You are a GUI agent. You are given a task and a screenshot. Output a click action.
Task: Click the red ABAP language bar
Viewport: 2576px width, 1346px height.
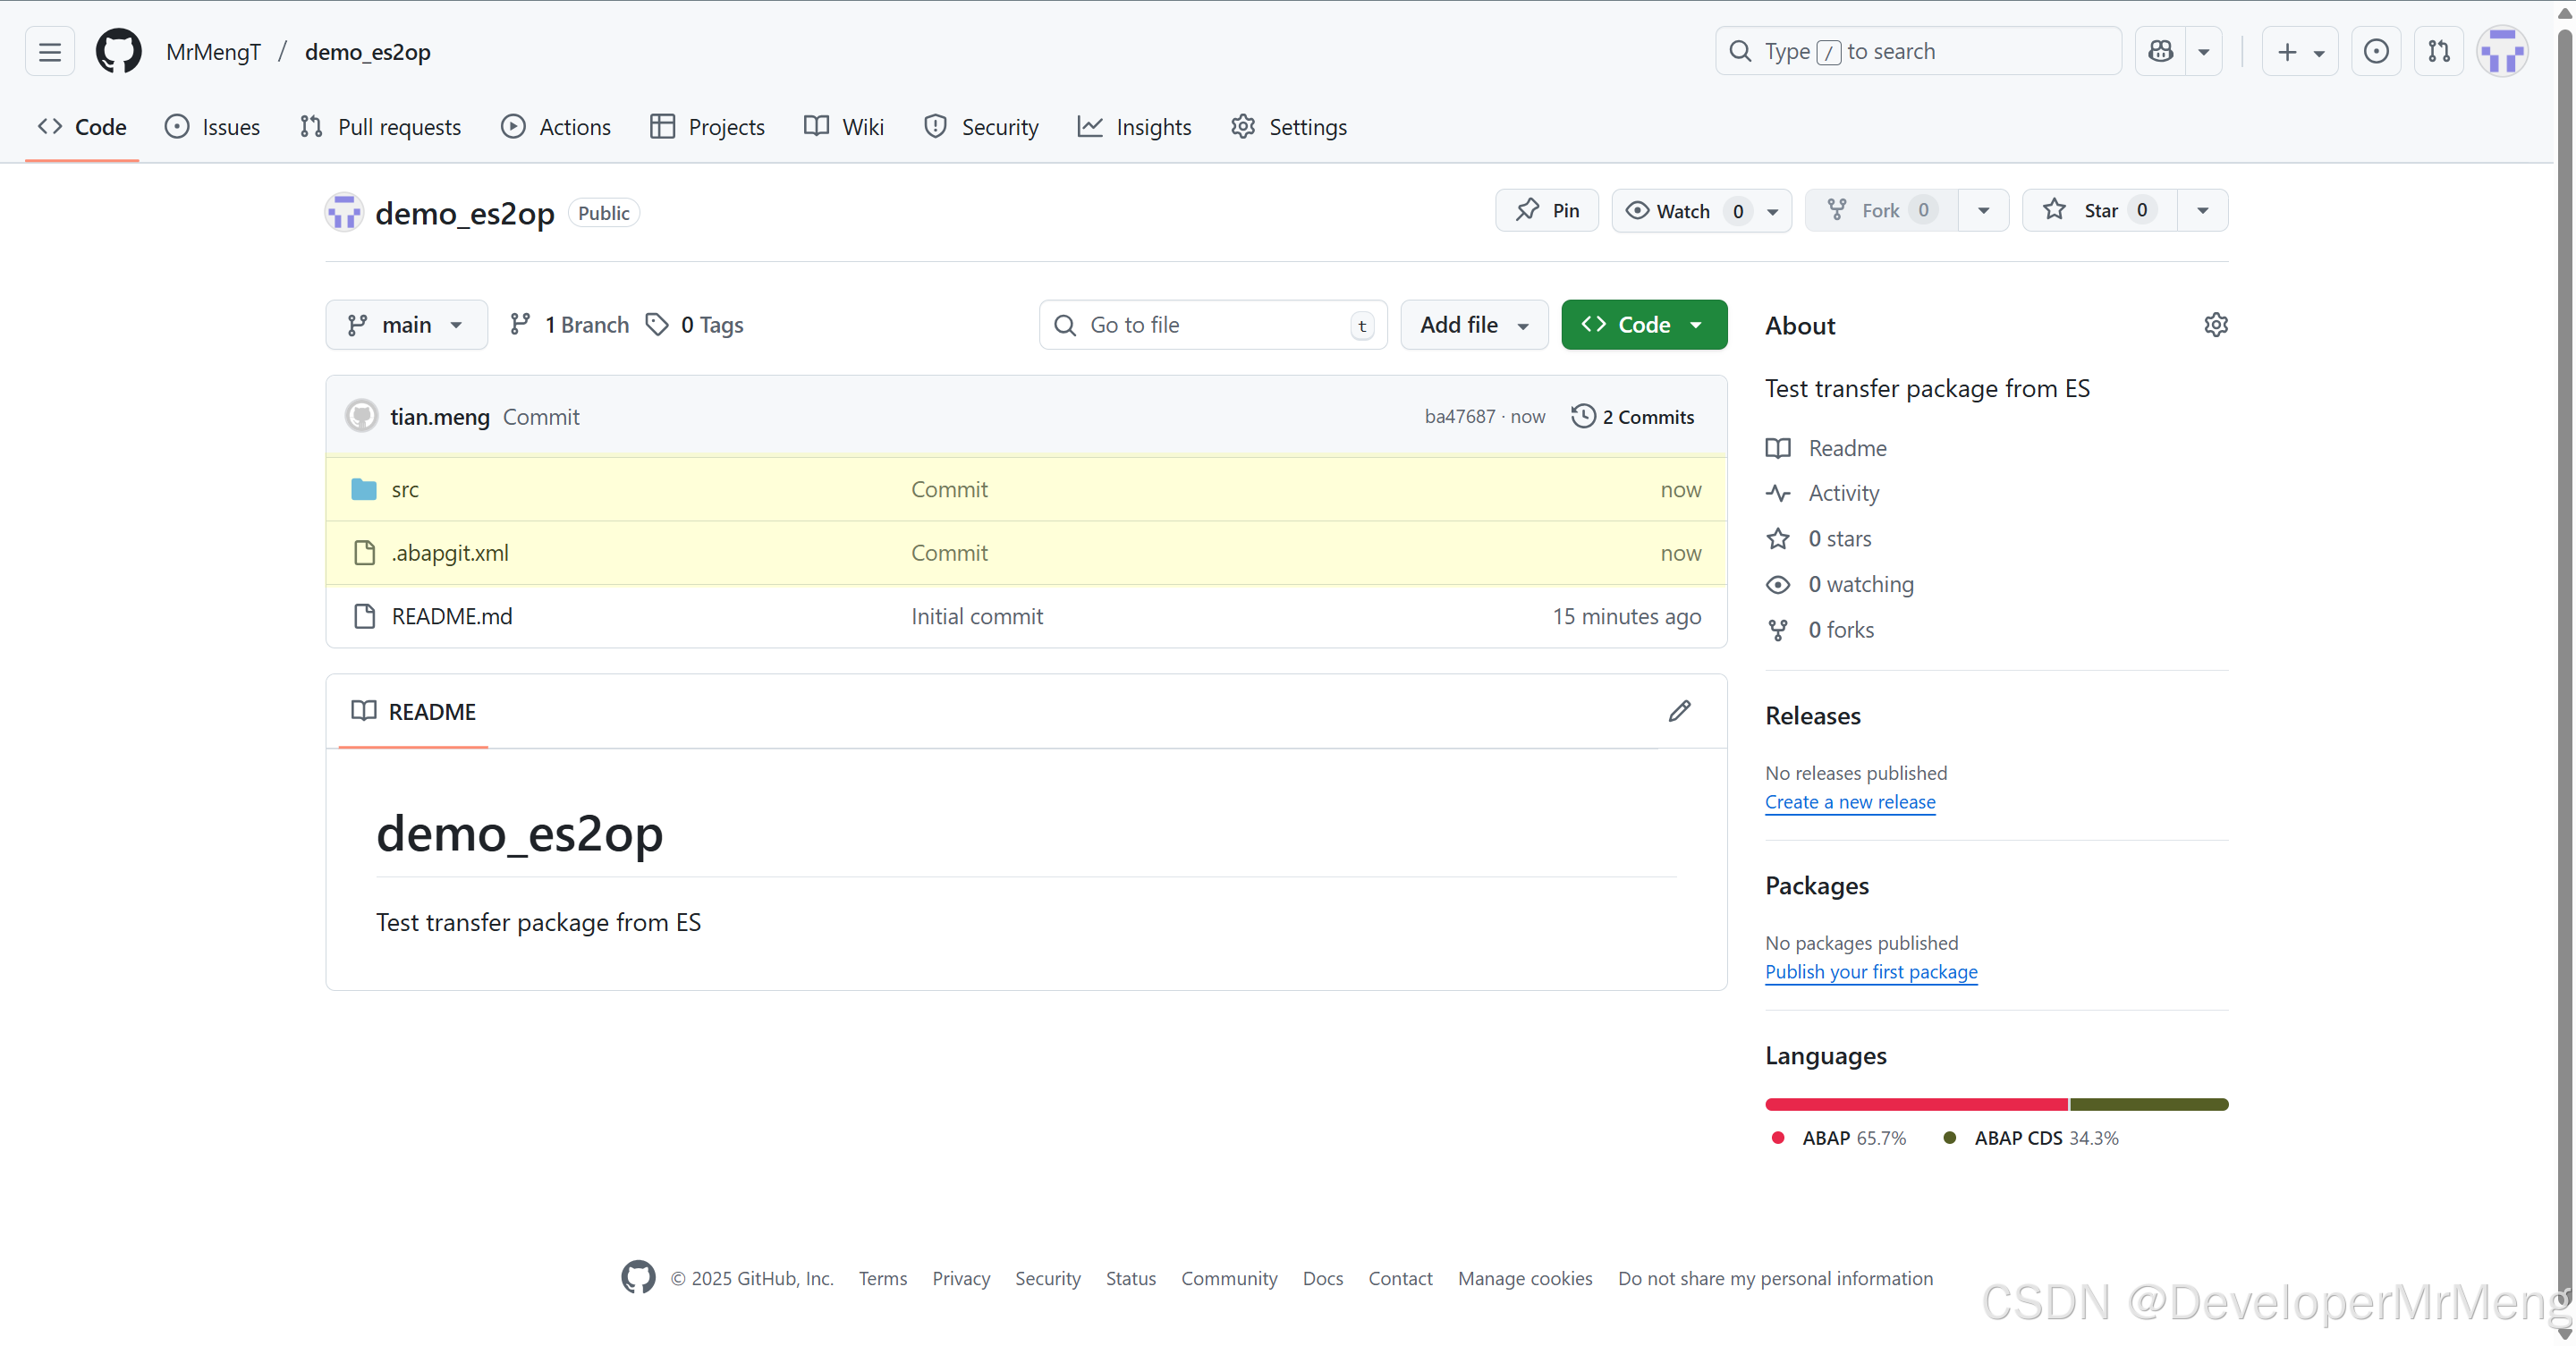(x=1915, y=1104)
